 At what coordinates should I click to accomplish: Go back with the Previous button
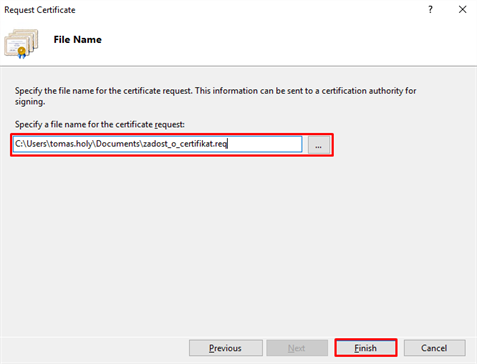click(x=226, y=348)
